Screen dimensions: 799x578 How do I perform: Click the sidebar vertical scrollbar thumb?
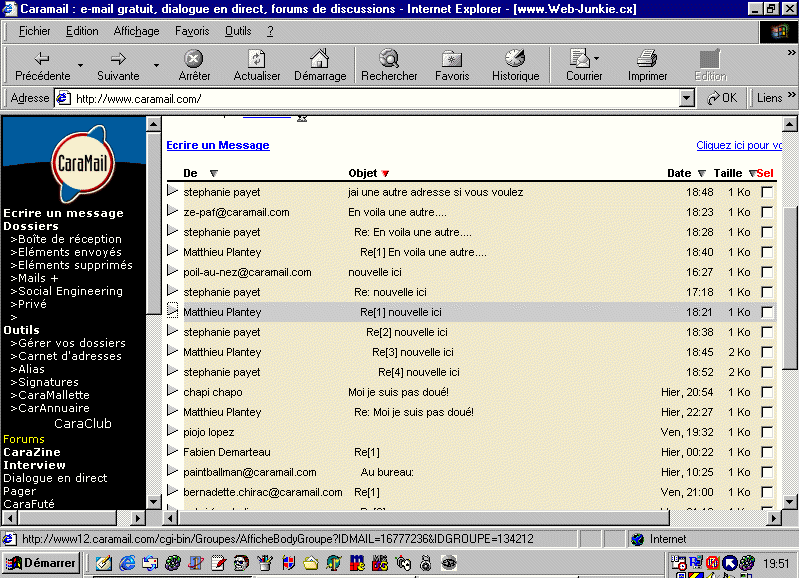154,222
